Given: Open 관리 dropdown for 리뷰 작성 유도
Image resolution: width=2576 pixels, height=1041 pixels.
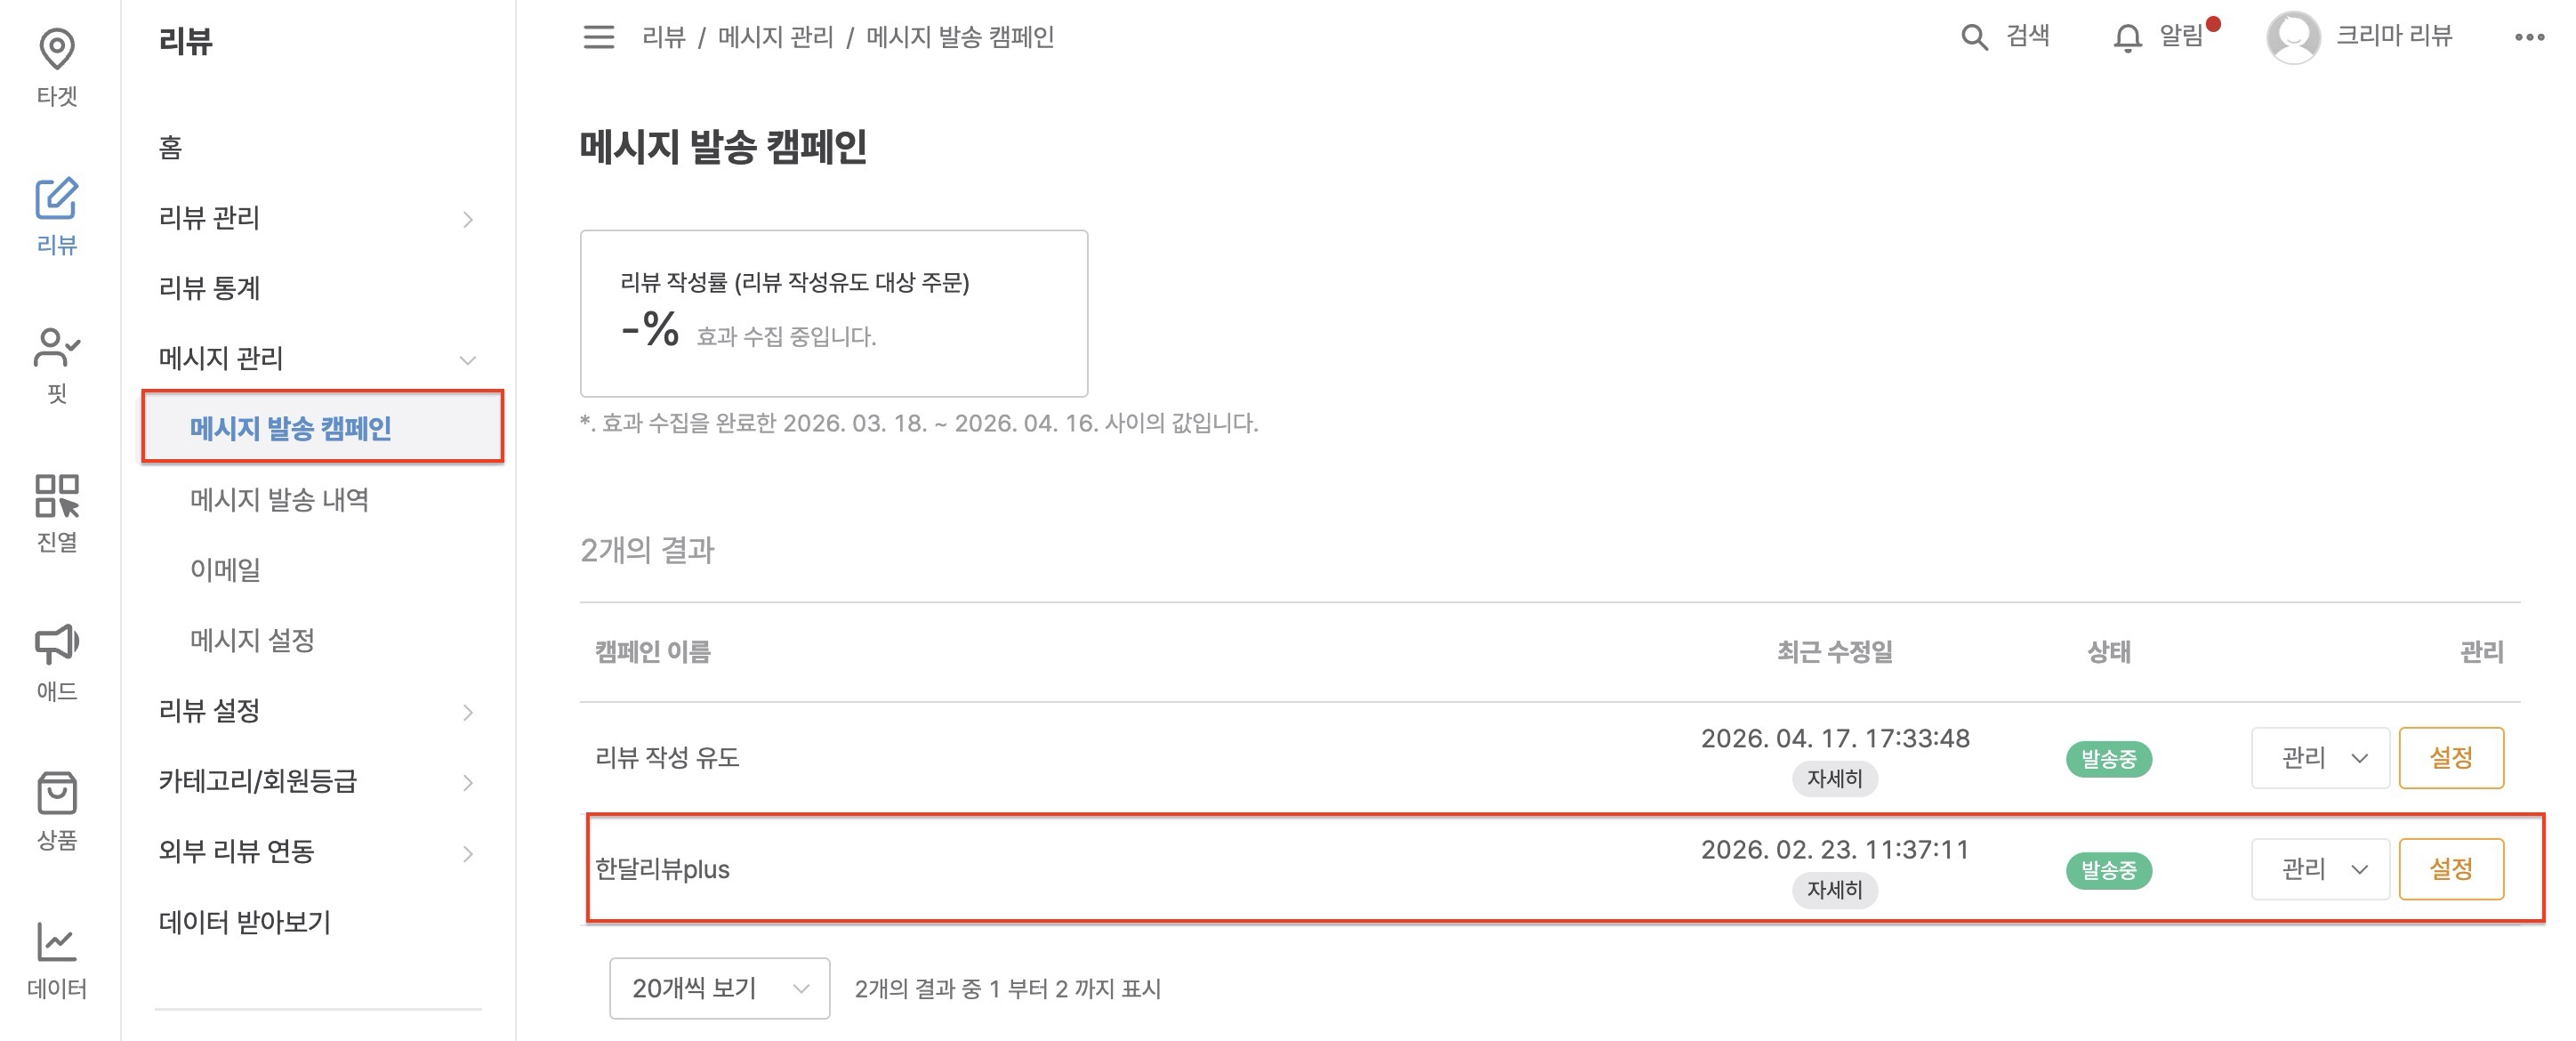Looking at the screenshot, I should [2319, 758].
